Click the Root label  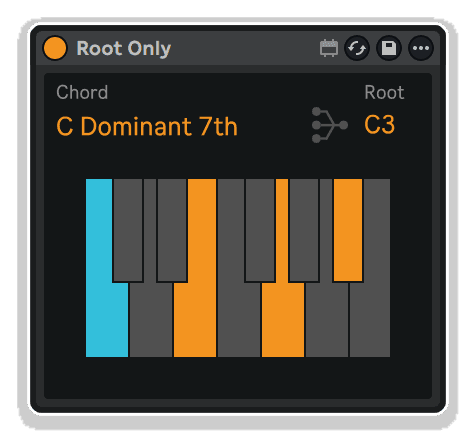[x=384, y=92]
